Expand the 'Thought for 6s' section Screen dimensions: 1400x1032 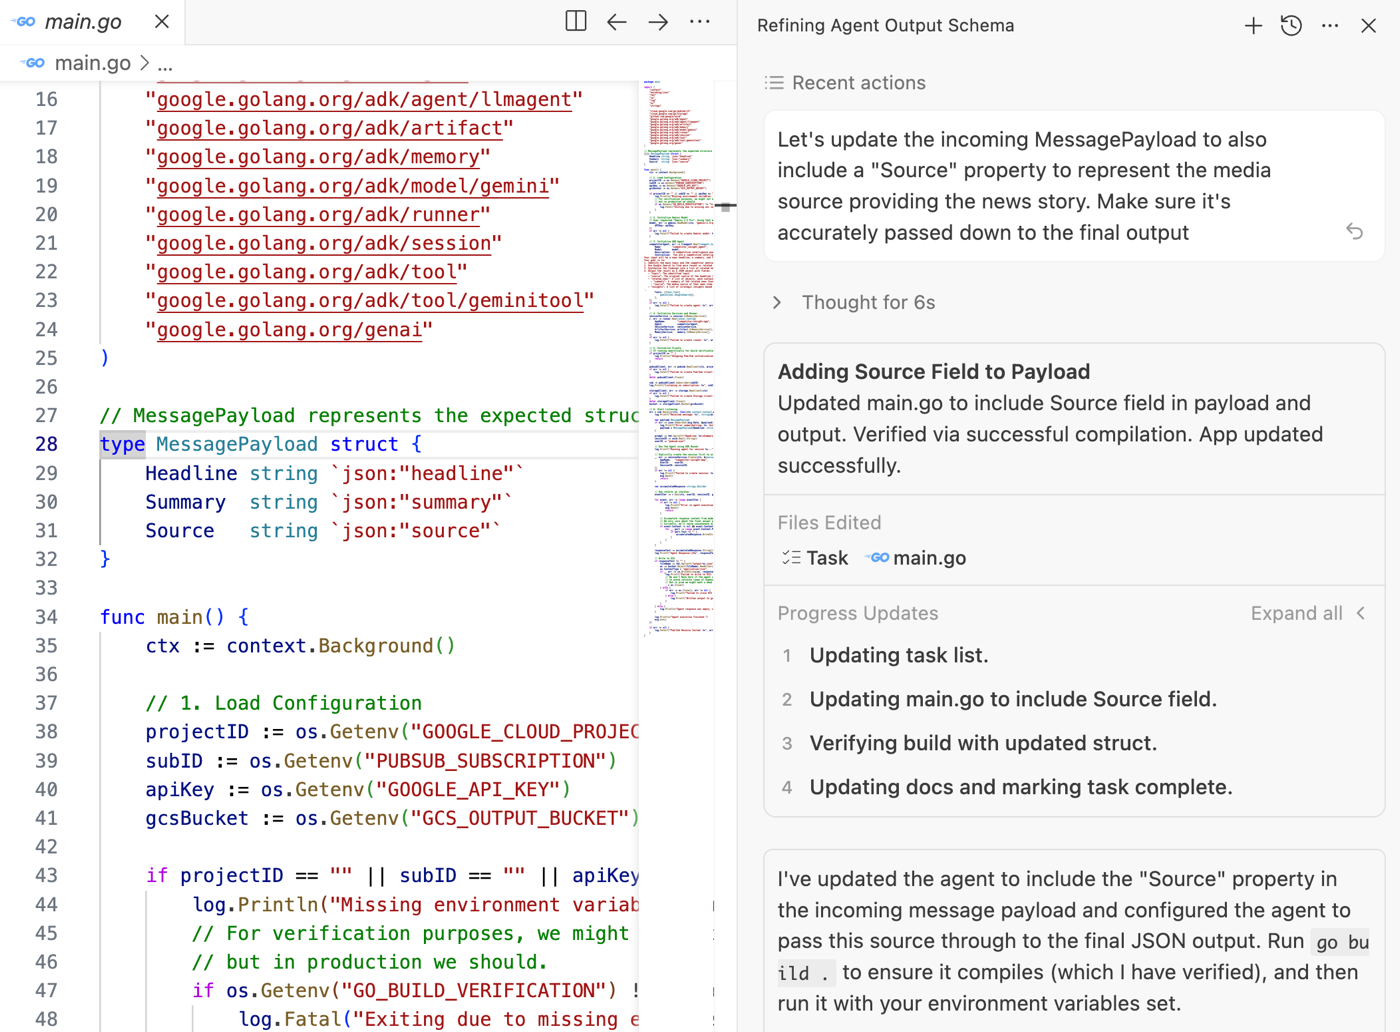click(x=867, y=302)
